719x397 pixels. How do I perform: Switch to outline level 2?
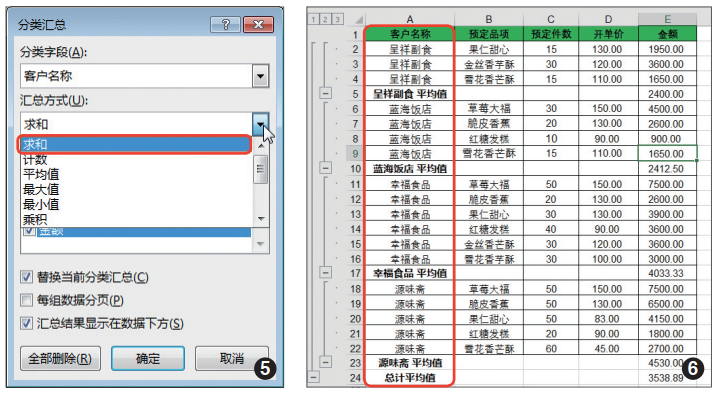click(325, 19)
